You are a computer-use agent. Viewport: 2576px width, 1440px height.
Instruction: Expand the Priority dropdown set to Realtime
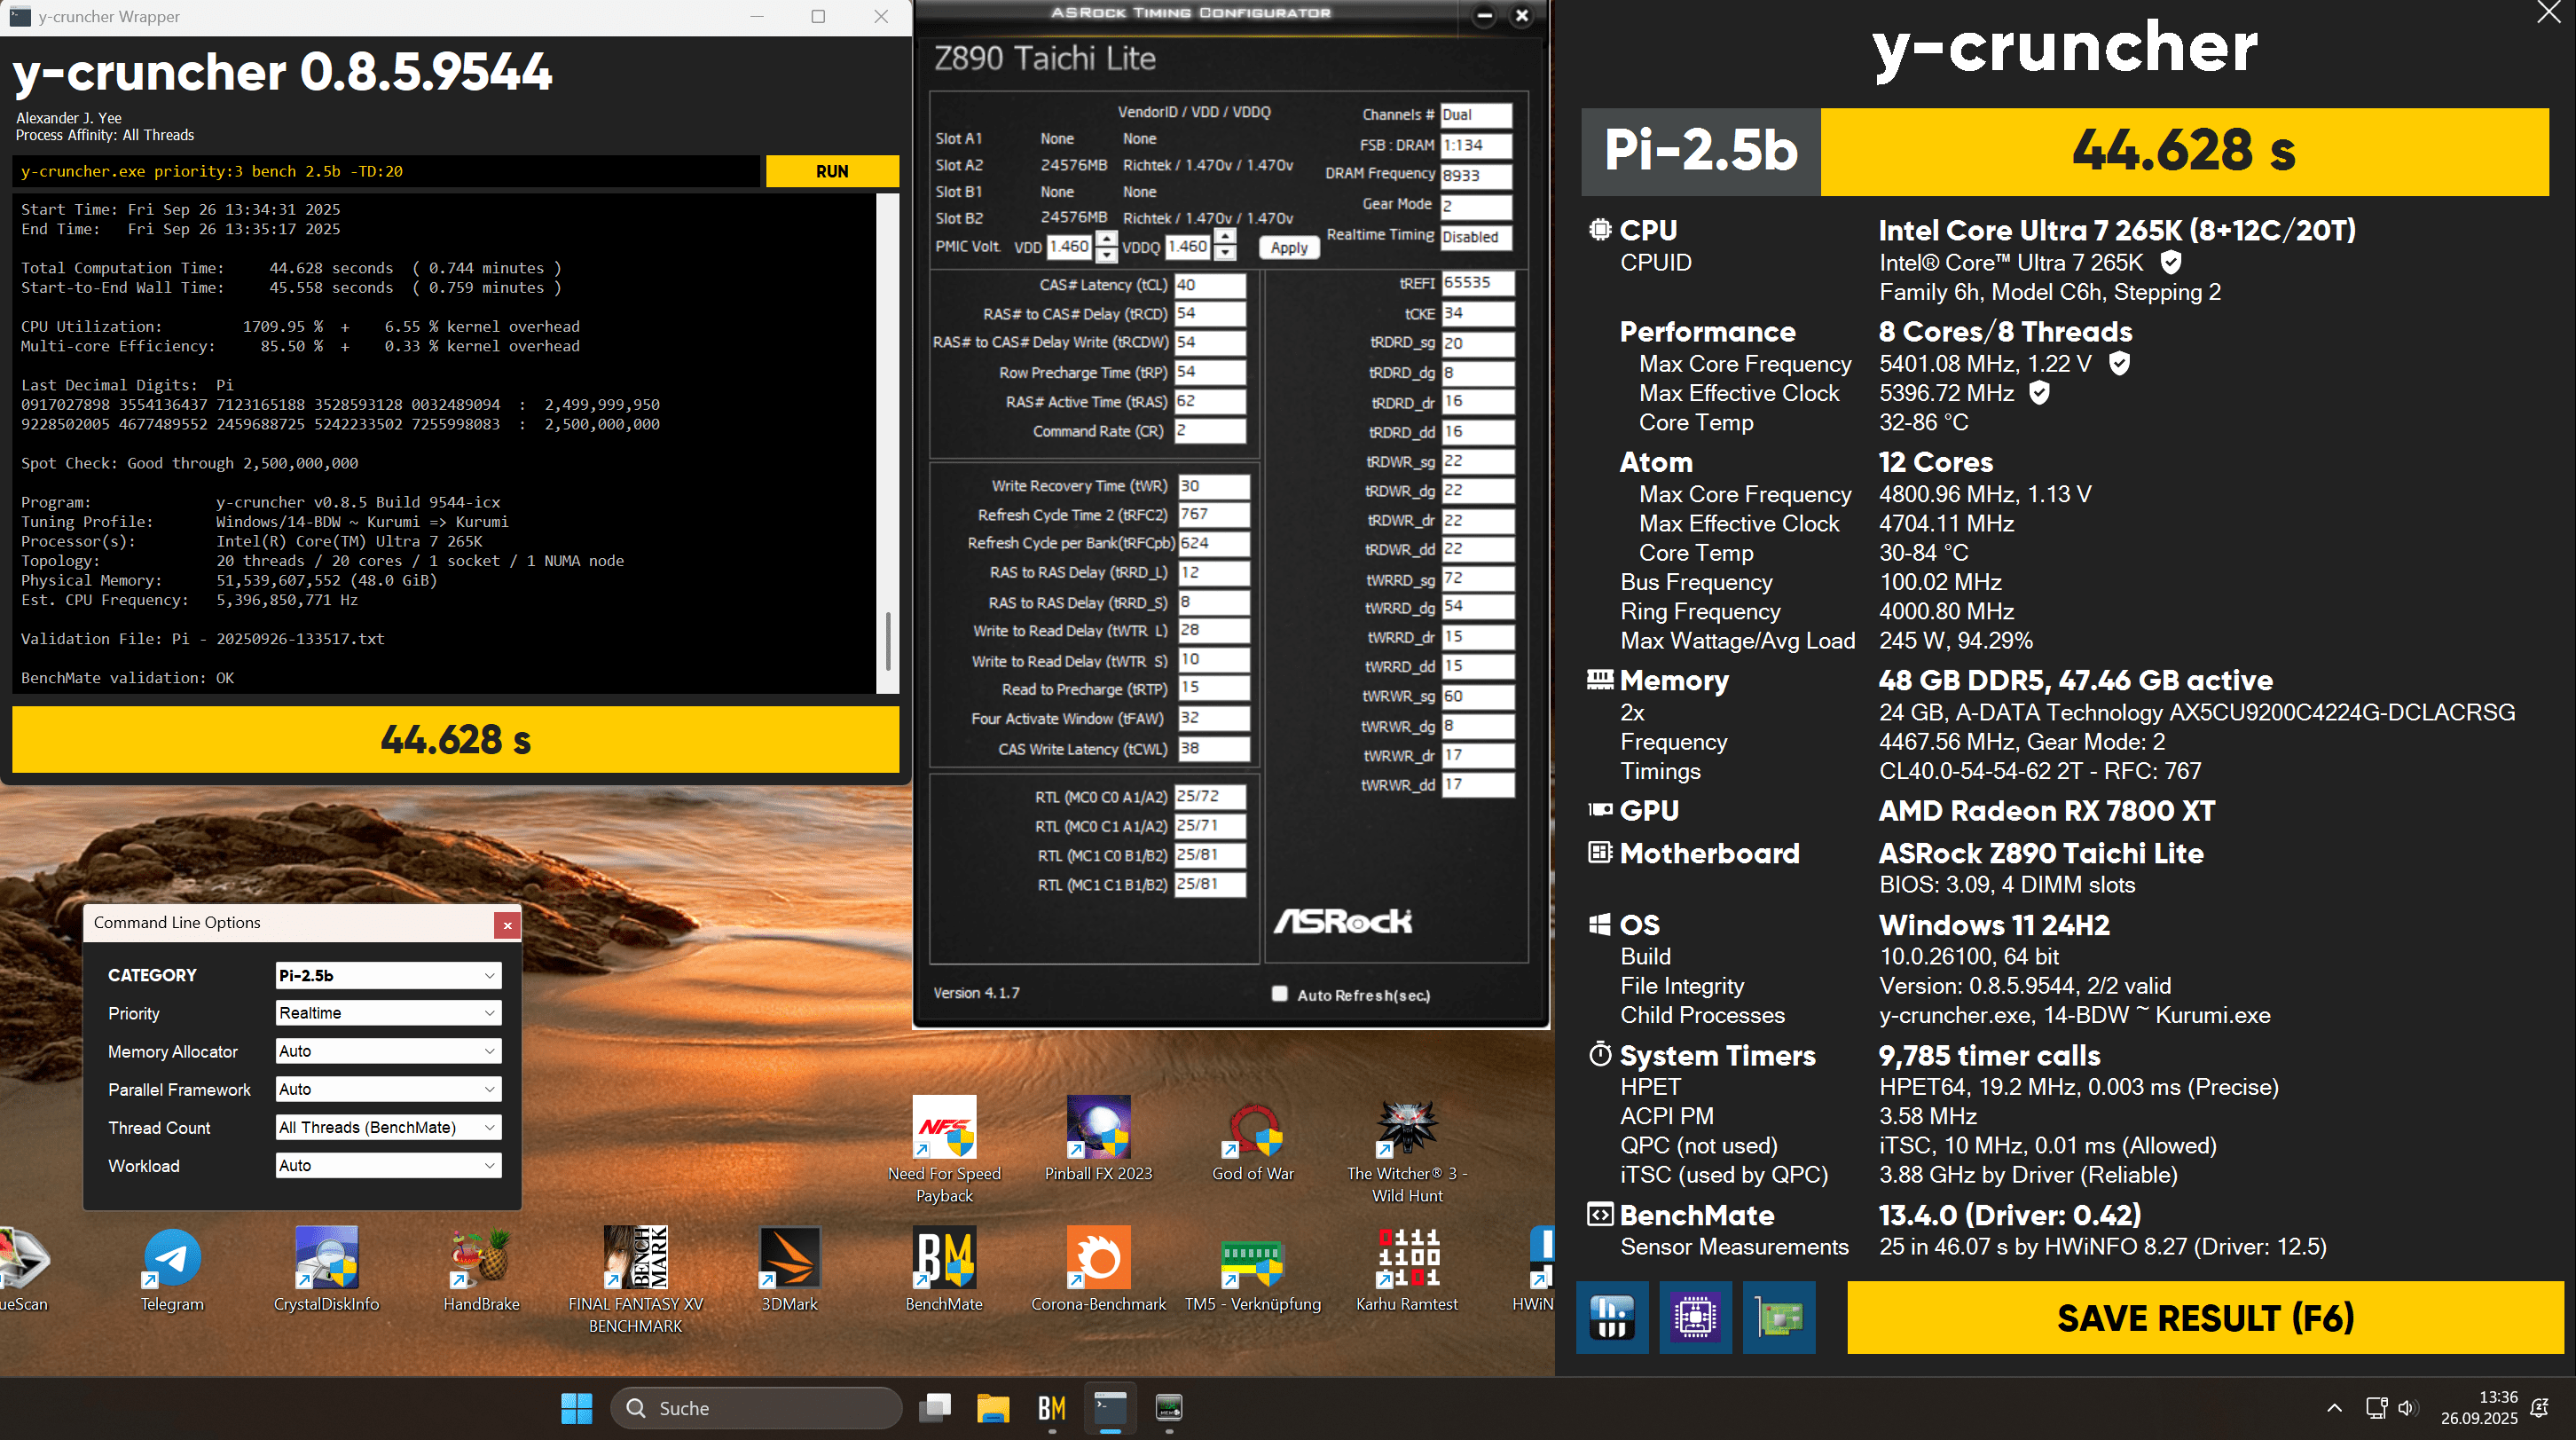pos(388,1013)
